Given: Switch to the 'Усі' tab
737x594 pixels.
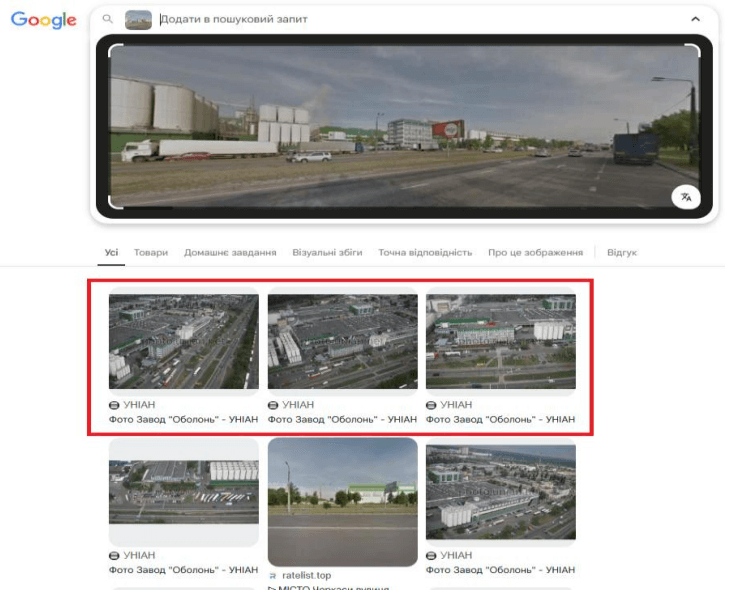Looking at the screenshot, I should (x=111, y=252).
